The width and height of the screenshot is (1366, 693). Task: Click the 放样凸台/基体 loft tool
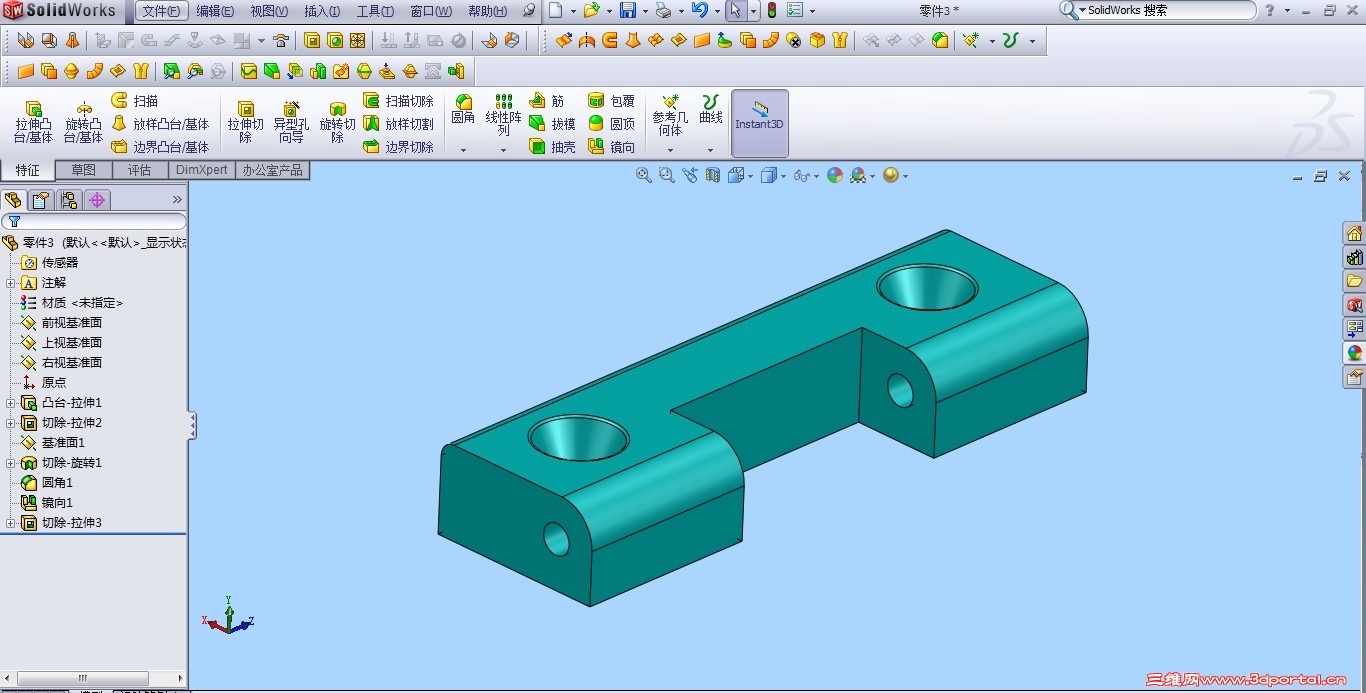[x=160, y=124]
